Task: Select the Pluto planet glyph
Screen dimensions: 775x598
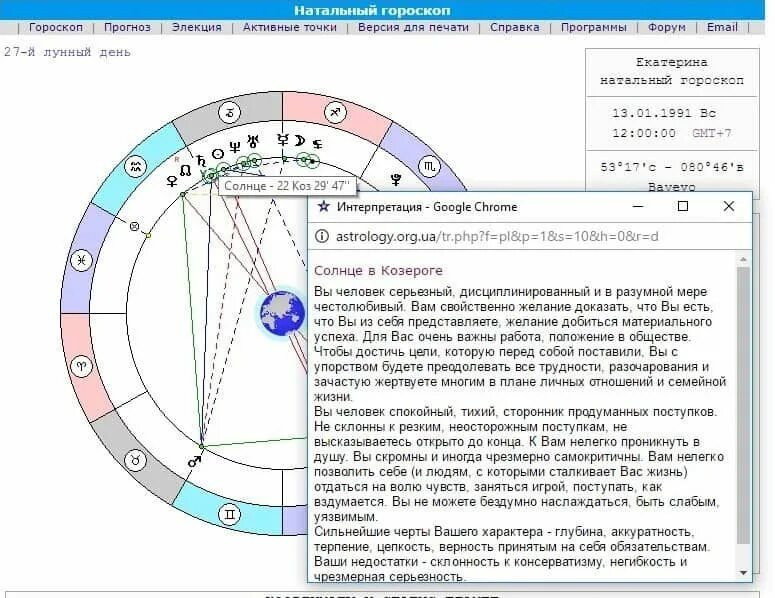Action: click(x=396, y=179)
